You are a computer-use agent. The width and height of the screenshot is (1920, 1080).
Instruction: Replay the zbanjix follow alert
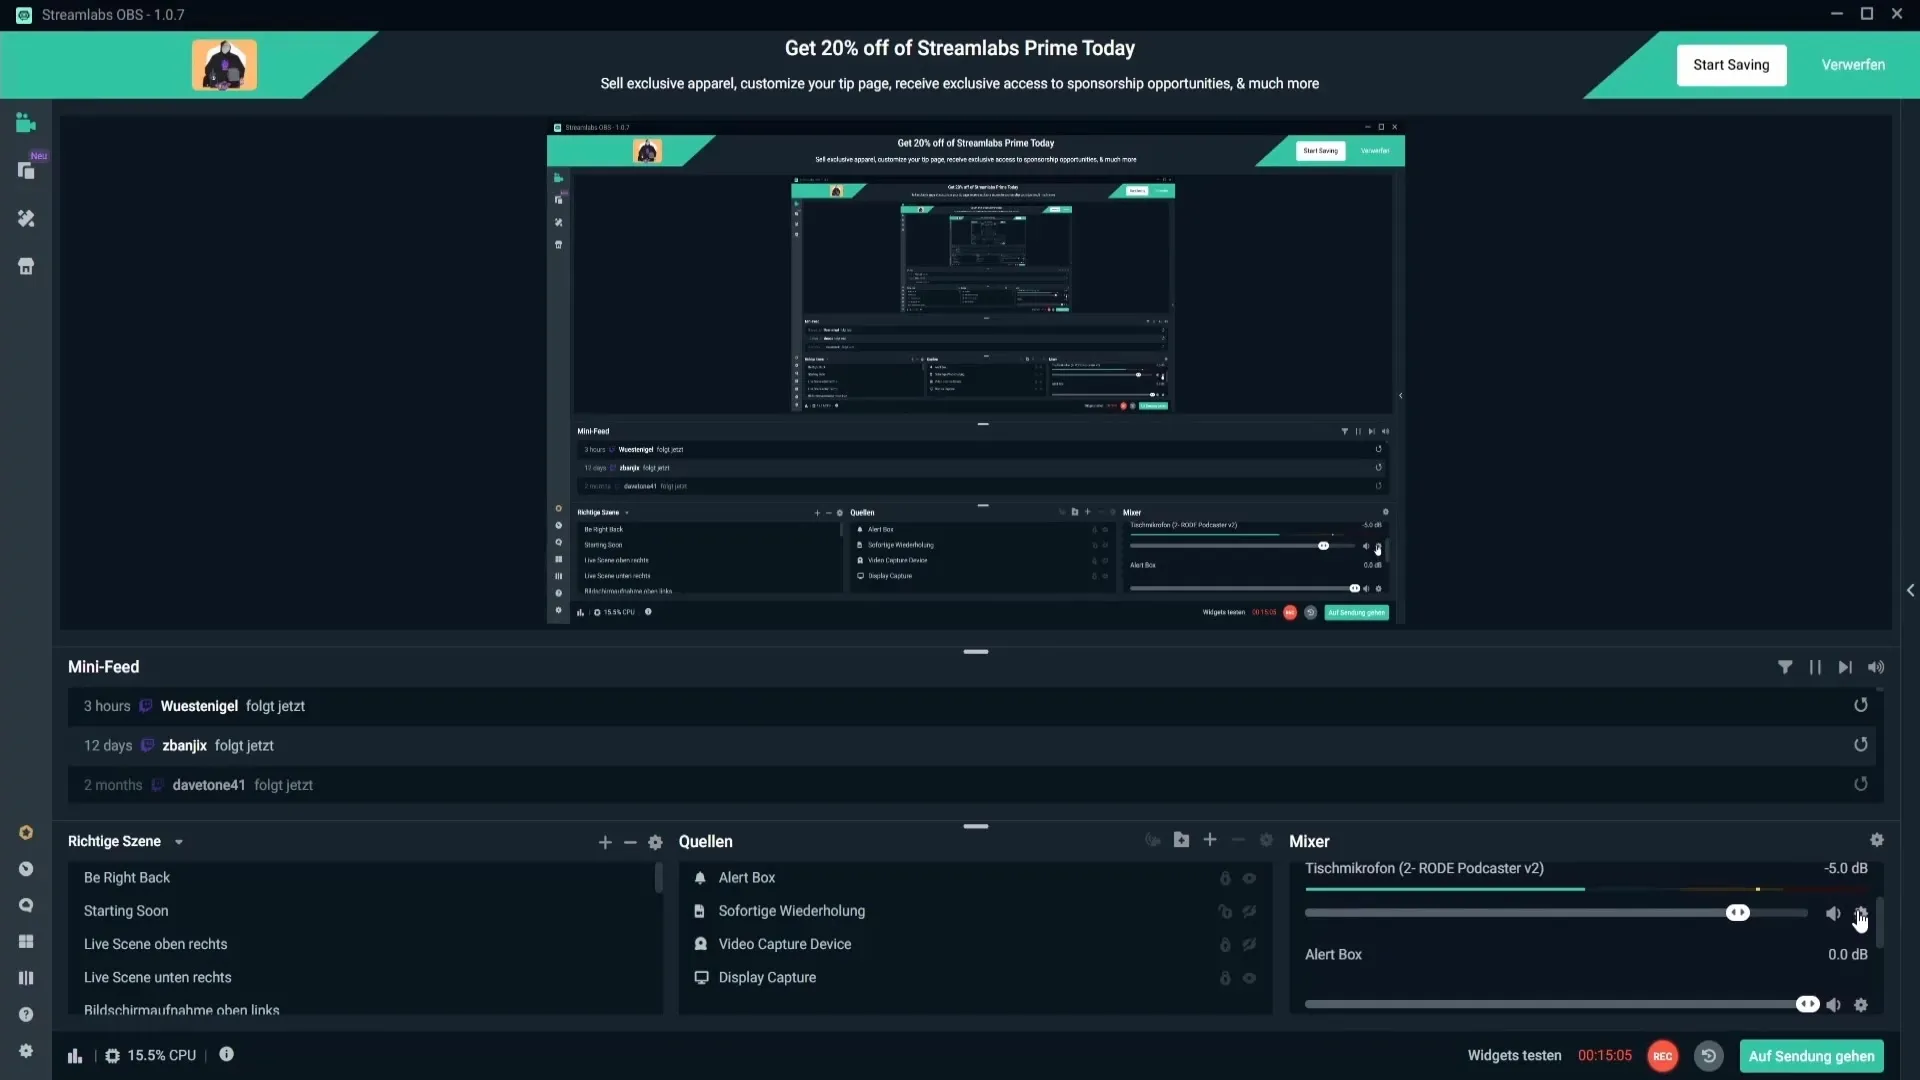click(1861, 745)
